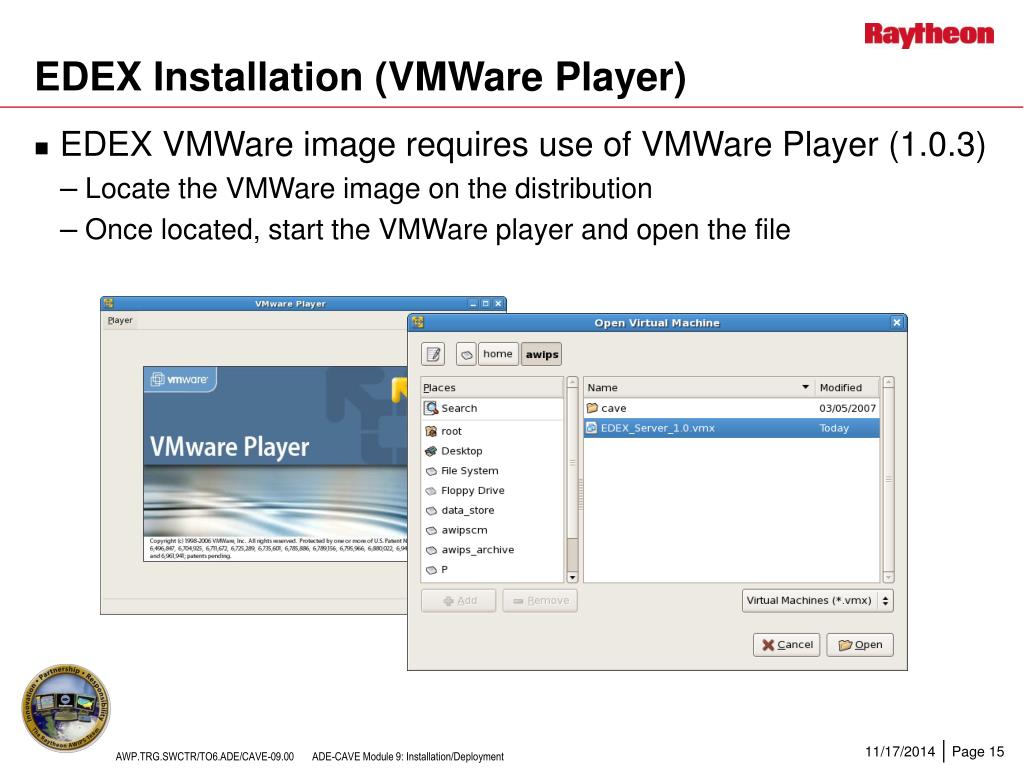Screen dimensions: 1024x768
Task: Click the Places list down scroll arrow
Action: 573,577
